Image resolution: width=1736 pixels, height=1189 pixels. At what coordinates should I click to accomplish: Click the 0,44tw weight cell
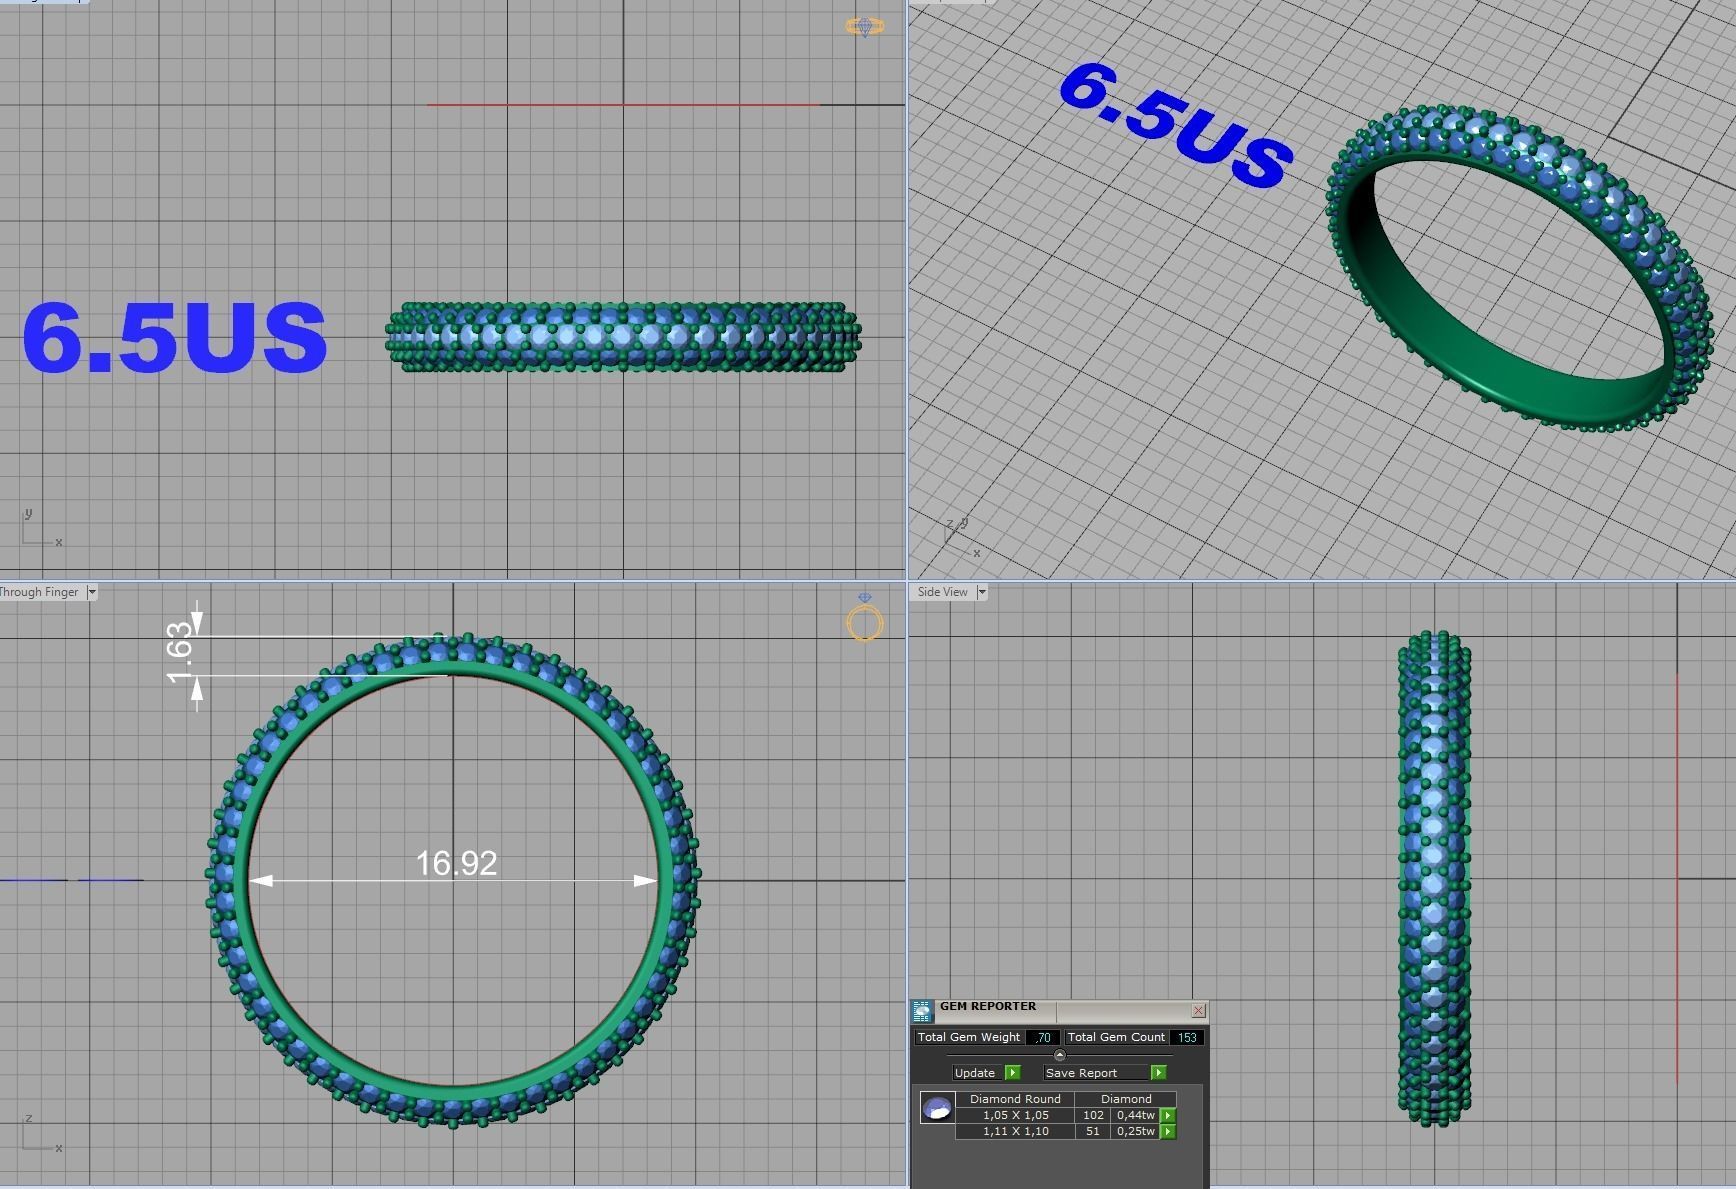(1135, 1115)
